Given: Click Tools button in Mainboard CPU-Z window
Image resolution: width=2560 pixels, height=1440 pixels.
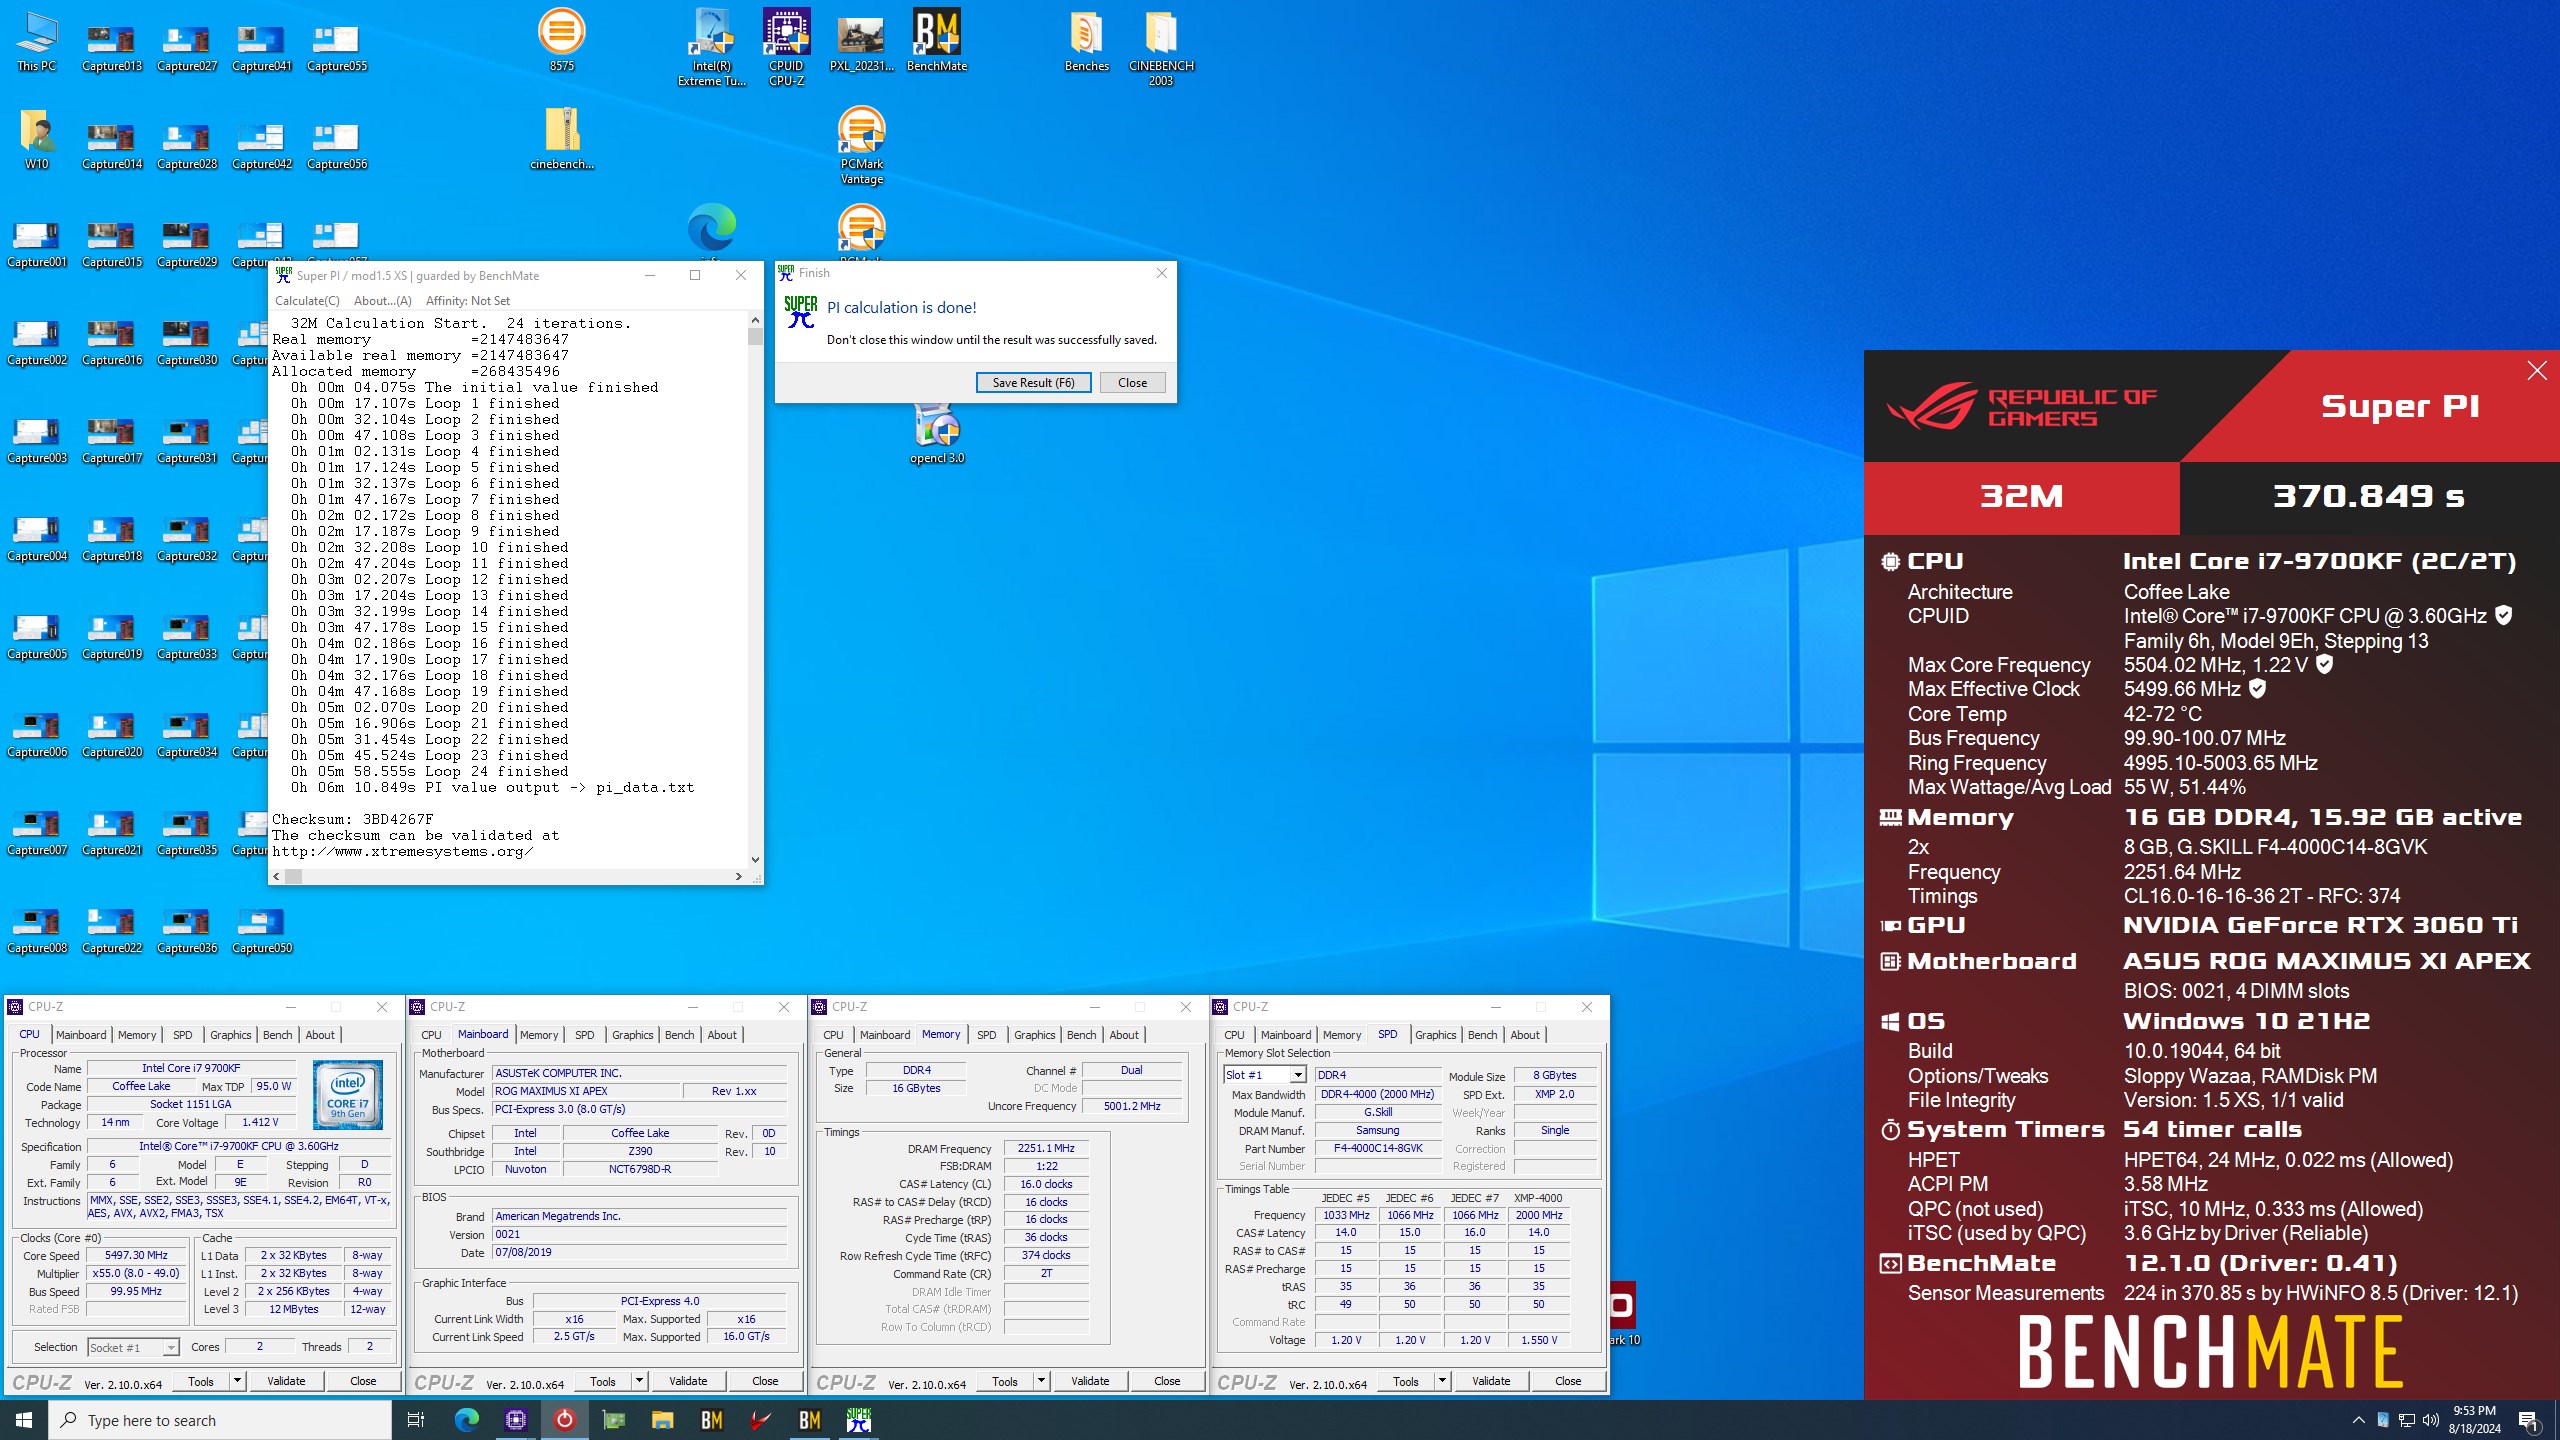Looking at the screenshot, I should (603, 1381).
